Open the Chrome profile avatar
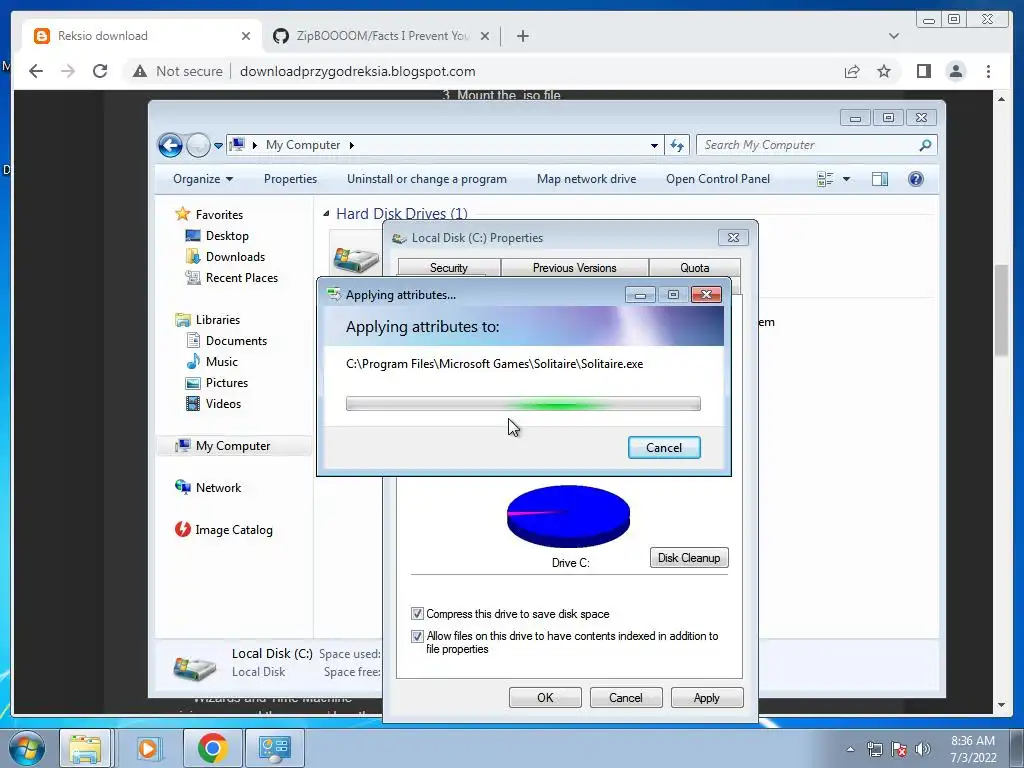The image size is (1024, 768). click(956, 71)
